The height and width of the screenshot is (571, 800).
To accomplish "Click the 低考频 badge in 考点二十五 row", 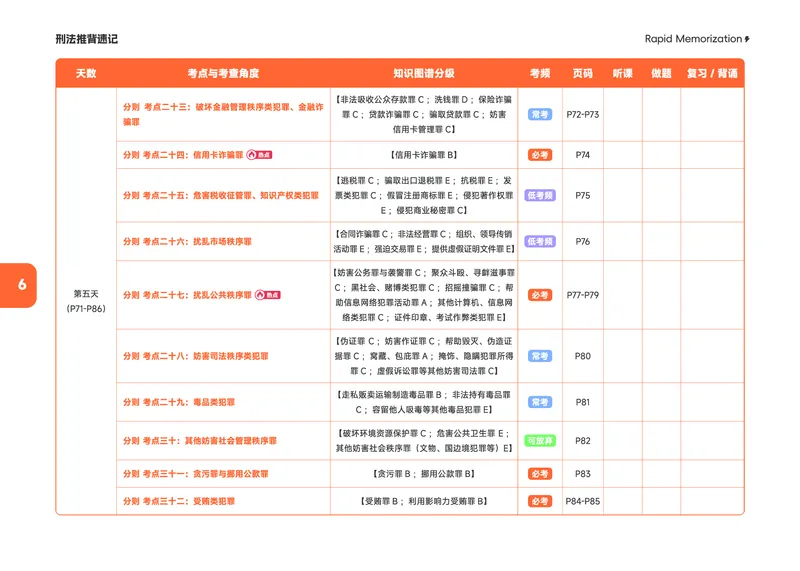I will tap(540, 195).
